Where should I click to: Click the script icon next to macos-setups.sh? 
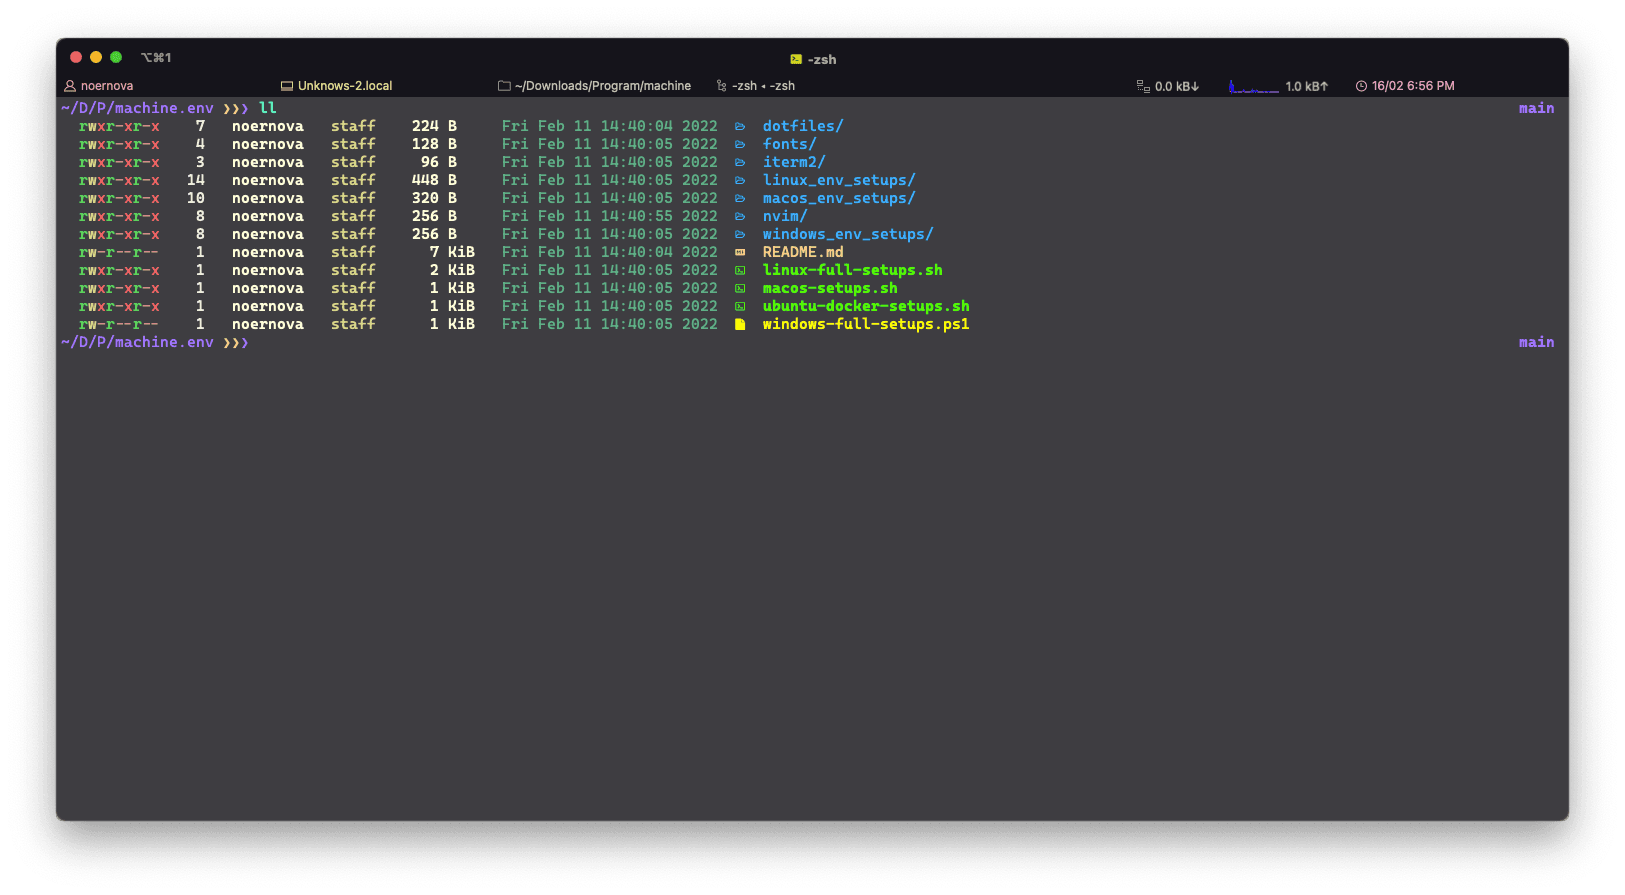click(x=740, y=288)
